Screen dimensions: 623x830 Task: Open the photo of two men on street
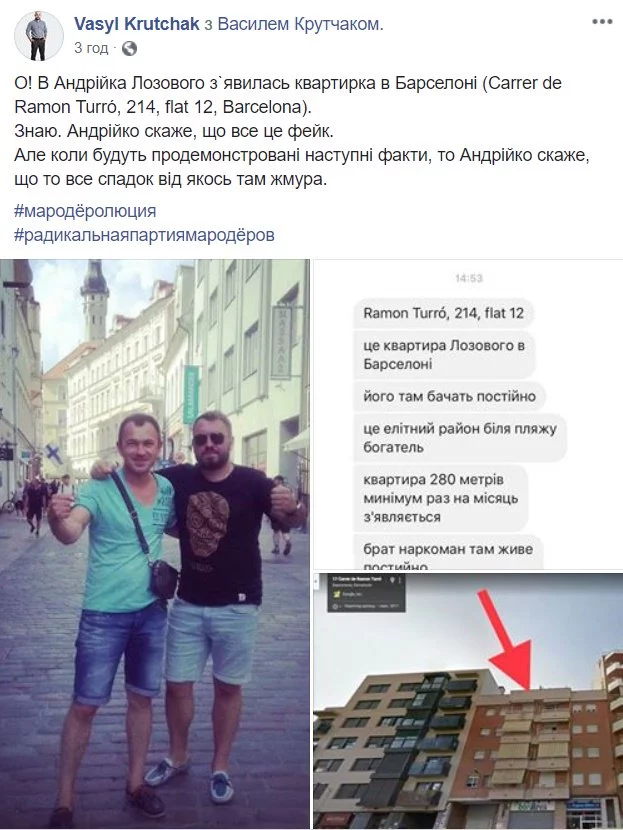point(155,544)
